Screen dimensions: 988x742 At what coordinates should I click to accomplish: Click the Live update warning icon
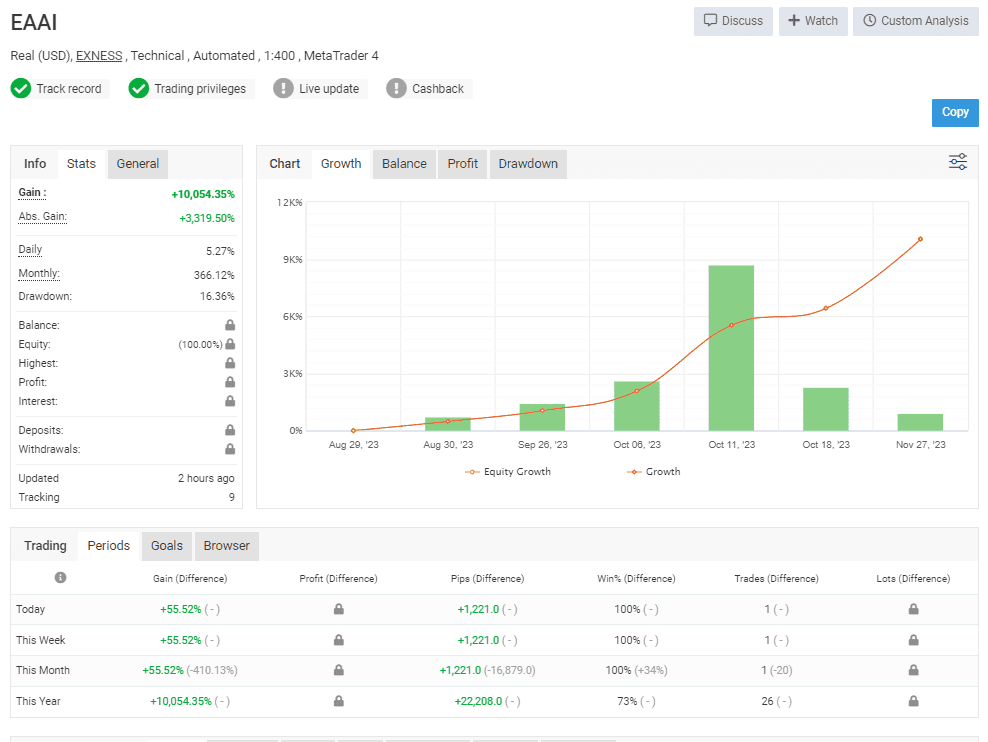(284, 89)
